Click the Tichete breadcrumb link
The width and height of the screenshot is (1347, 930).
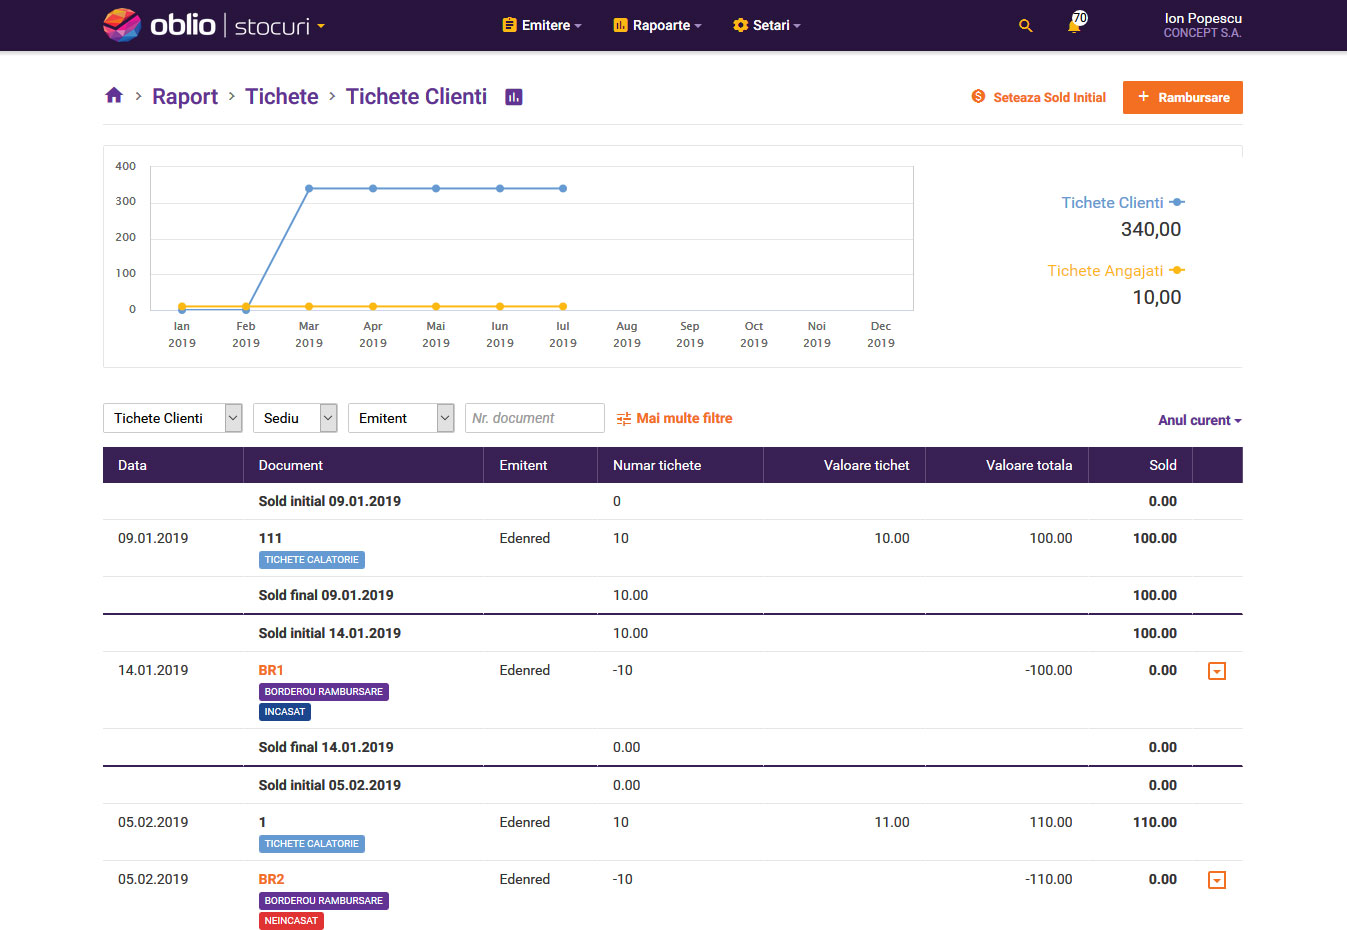click(282, 96)
